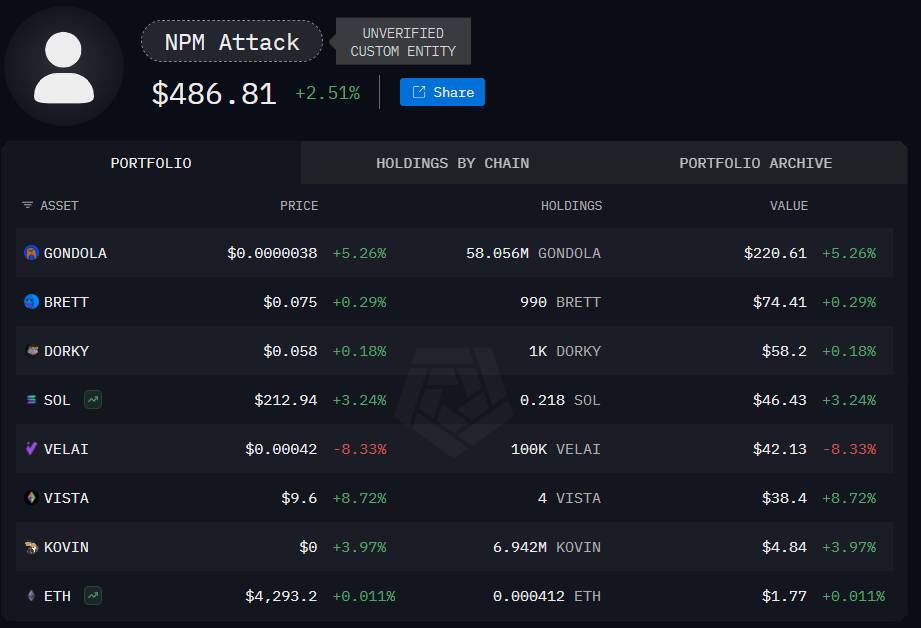Image resolution: width=921 pixels, height=628 pixels.
Task: Click the blue Share button
Action: tap(442, 92)
